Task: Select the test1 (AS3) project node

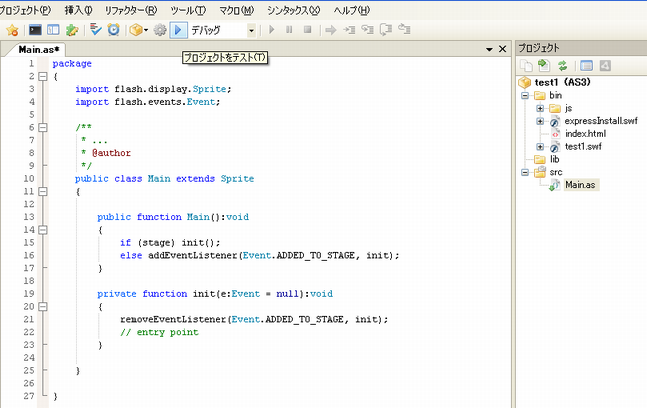Action: [562, 83]
